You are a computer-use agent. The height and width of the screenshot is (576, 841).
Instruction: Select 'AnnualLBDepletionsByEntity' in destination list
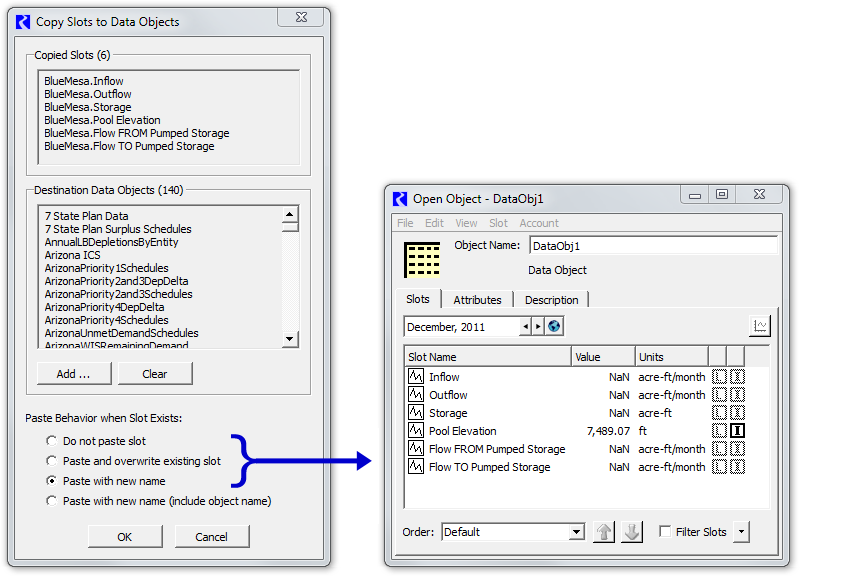[111, 242]
